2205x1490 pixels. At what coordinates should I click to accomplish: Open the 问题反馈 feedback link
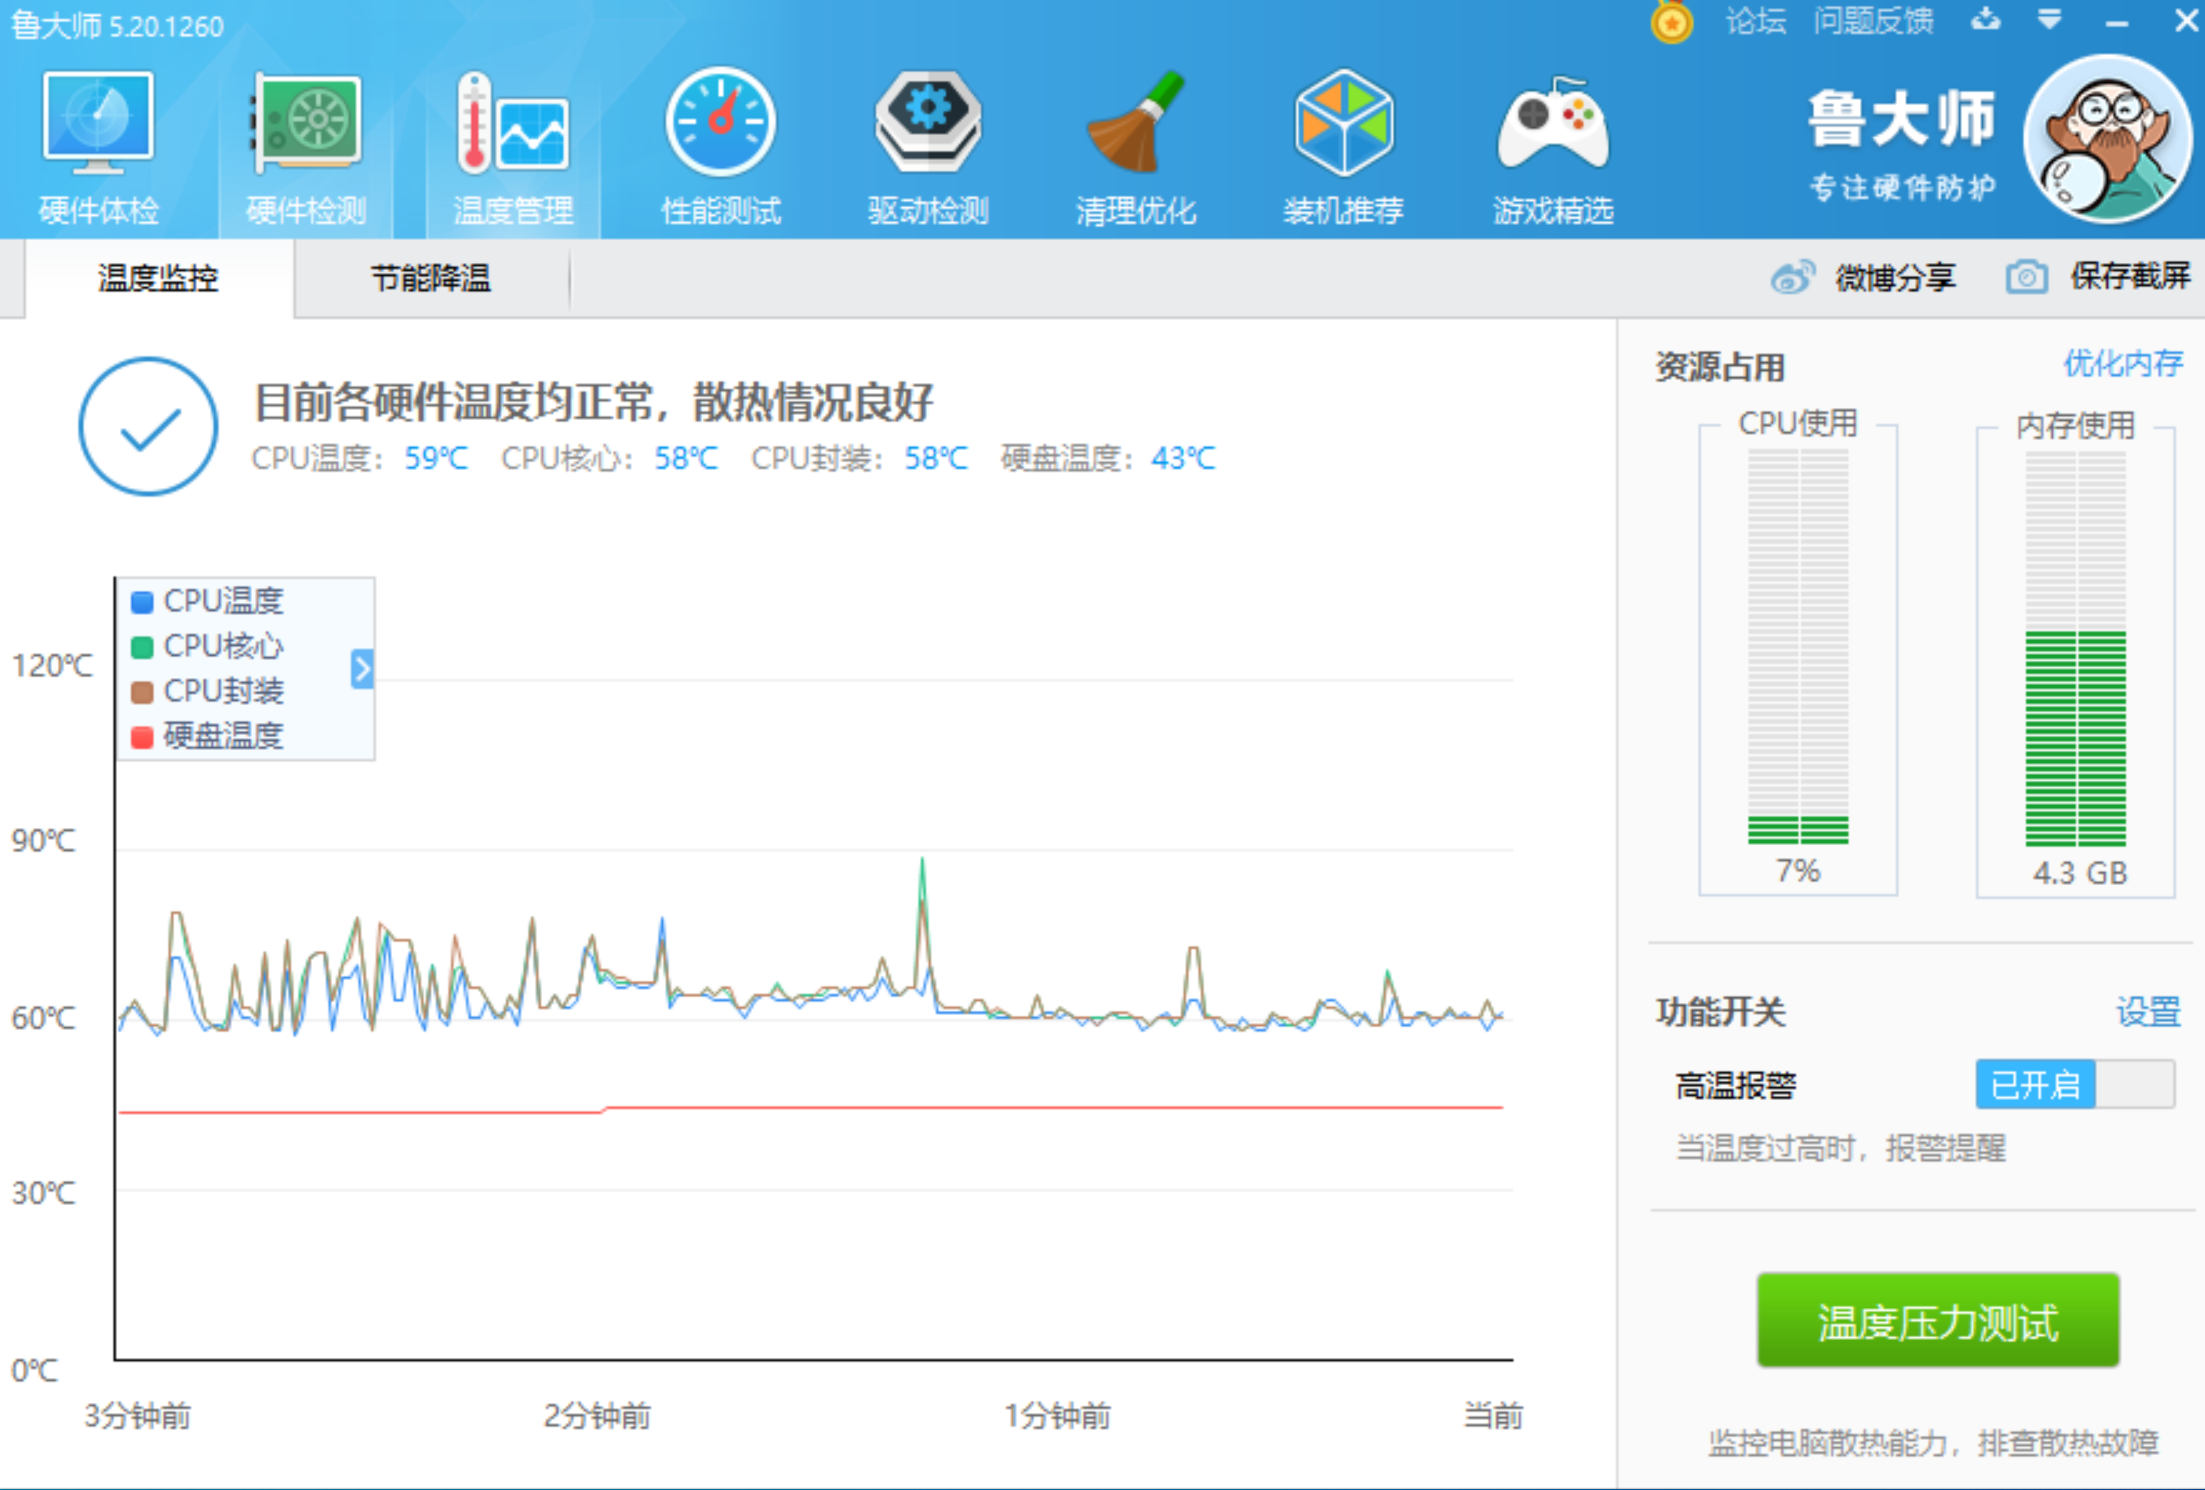(1874, 21)
